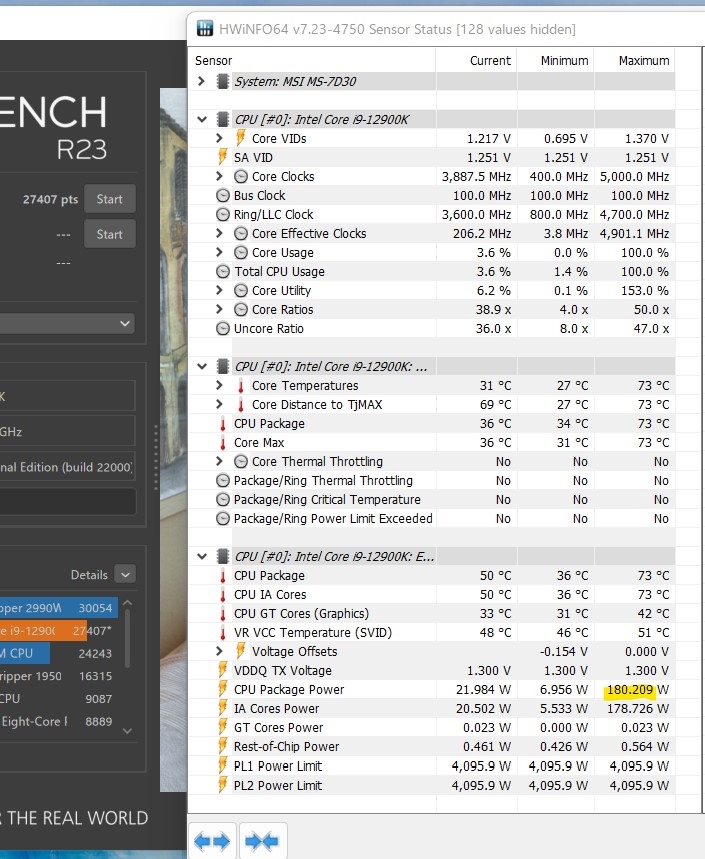Collapse the CPU [#0] i9-12900K: E... group
The height and width of the screenshot is (859, 705).
tap(202, 556)
